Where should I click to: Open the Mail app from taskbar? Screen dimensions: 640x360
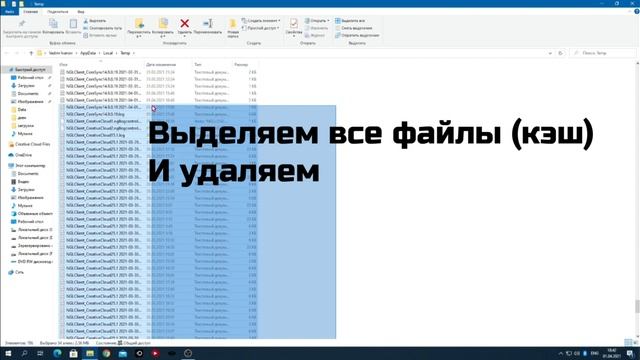click(122, 353)
